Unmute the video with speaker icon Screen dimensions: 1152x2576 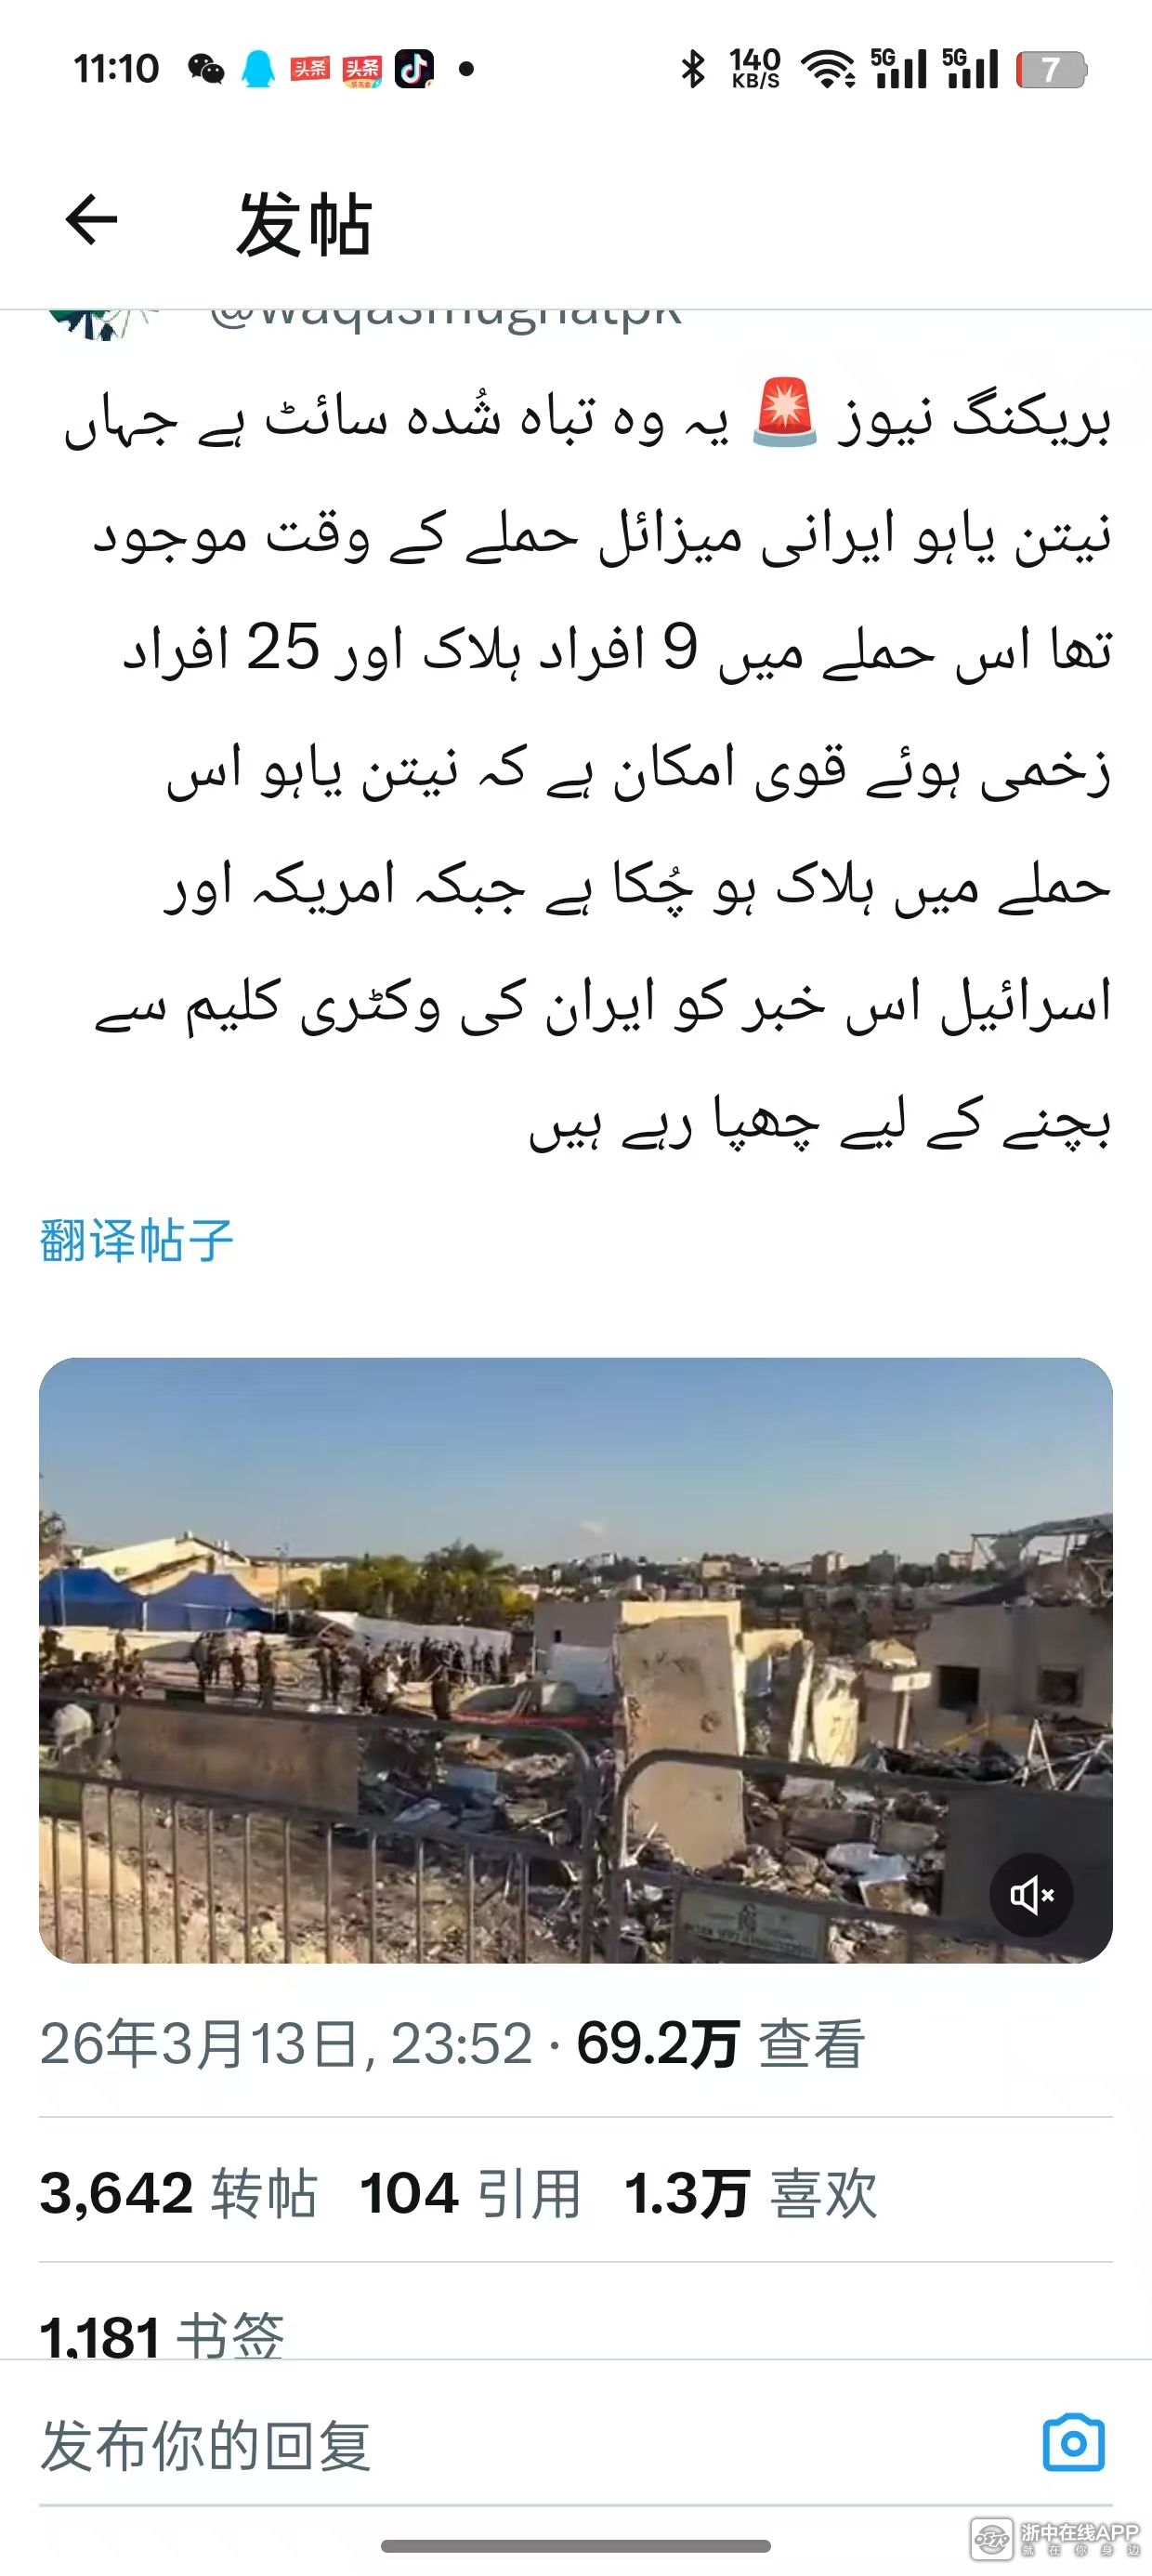1031,1895
